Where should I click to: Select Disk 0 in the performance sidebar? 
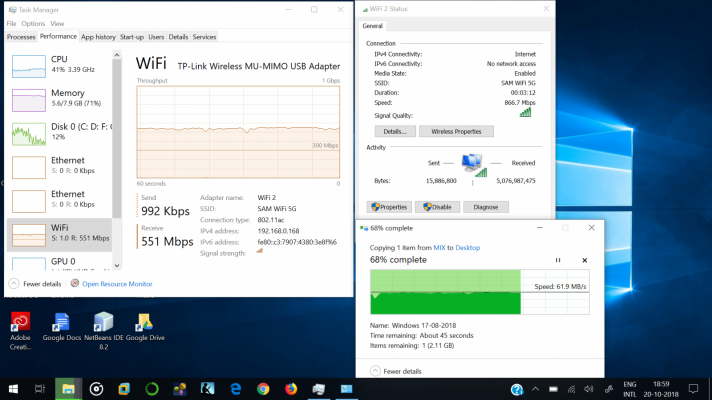click(x=59, y=133)
